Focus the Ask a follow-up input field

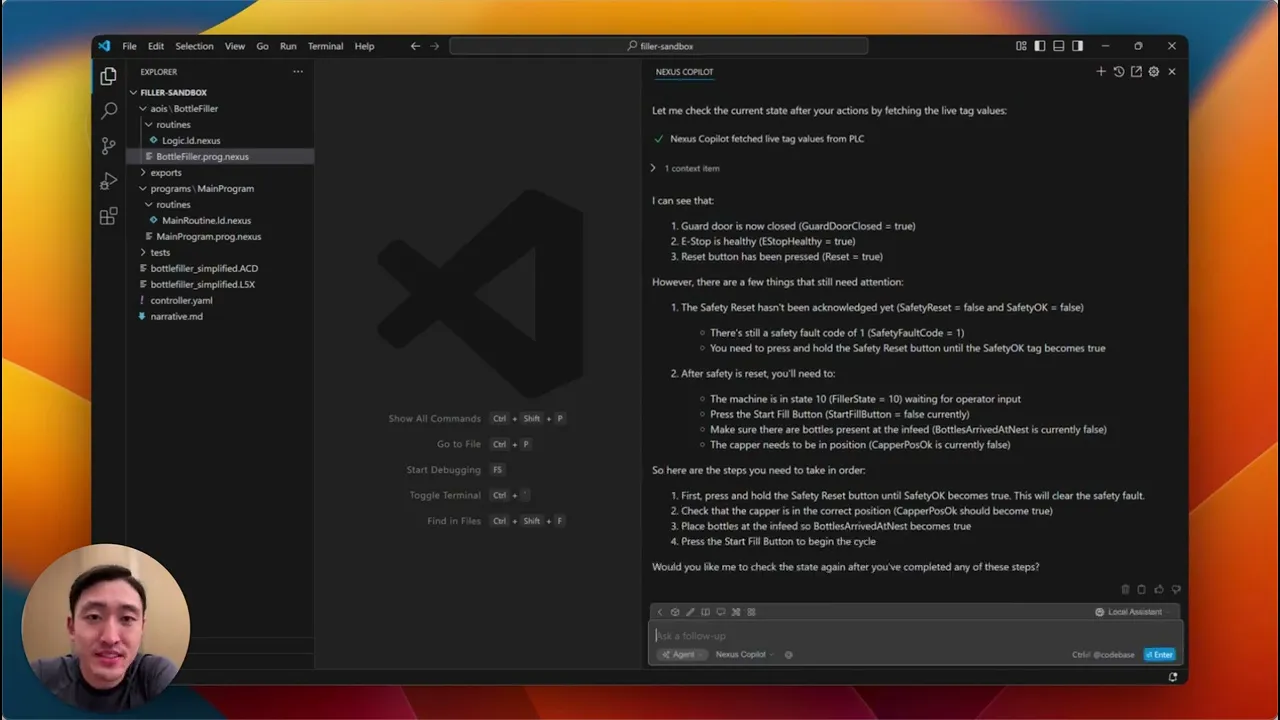coord(915,636)
